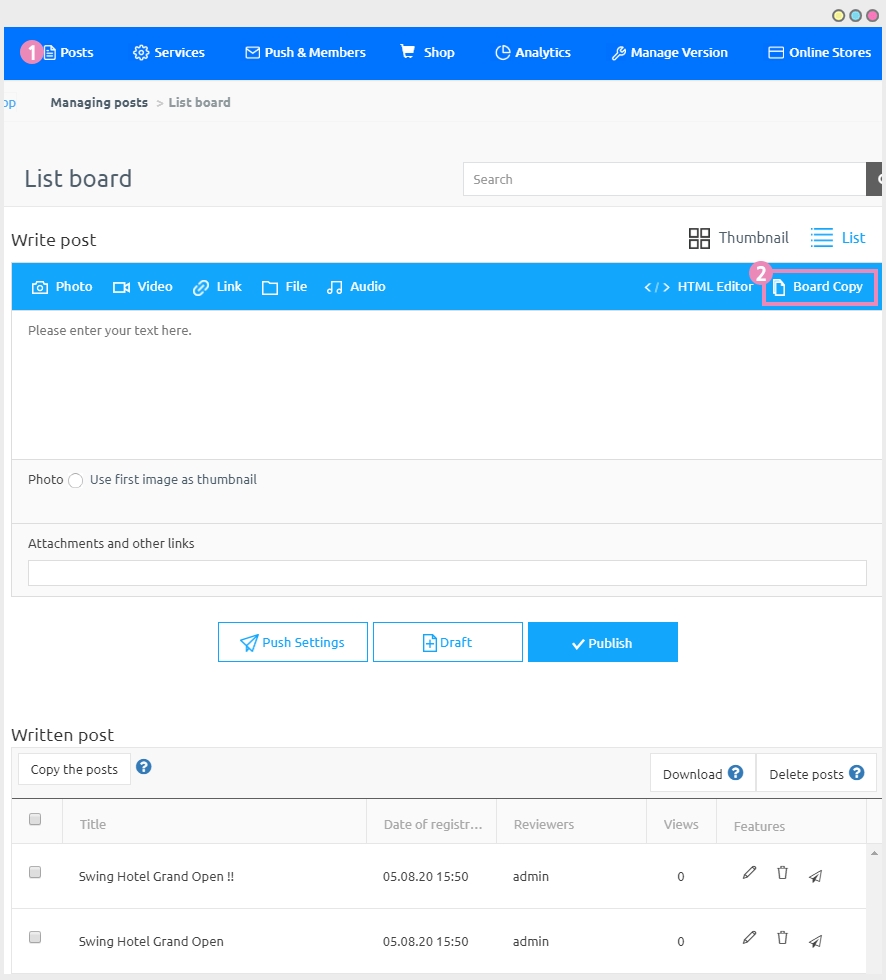Switch to List view
The height and width of the screenshot is (980, 886).
click(837, 238)
